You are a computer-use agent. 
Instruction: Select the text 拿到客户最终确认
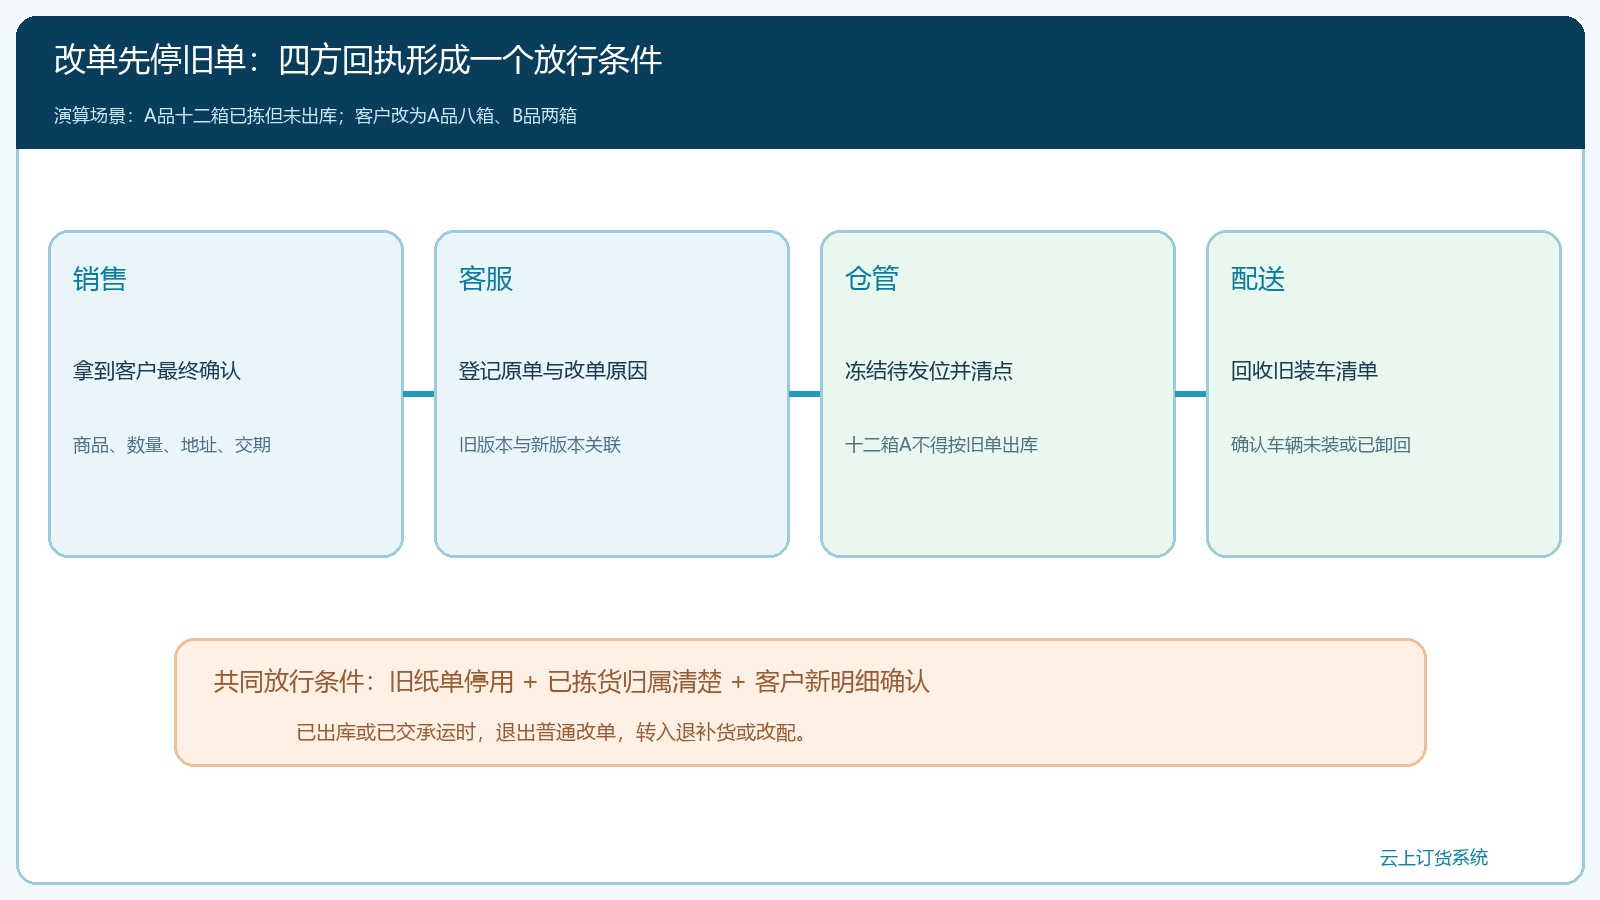click(x=157, y=371)
